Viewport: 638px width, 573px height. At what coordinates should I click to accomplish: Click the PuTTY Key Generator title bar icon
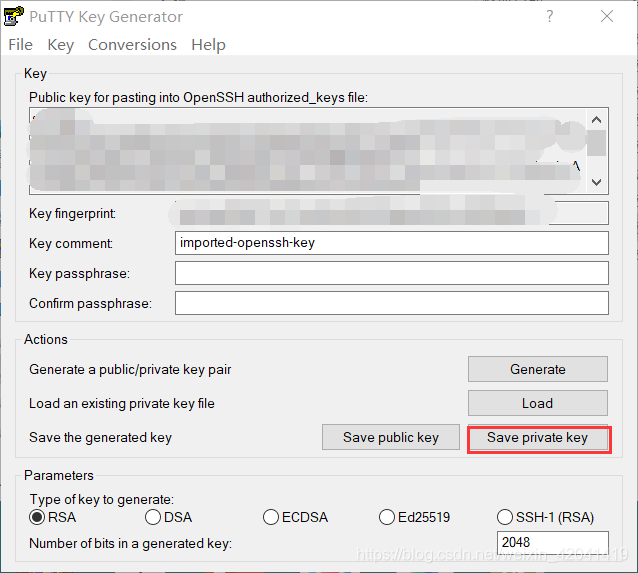[x=13, y=16]
